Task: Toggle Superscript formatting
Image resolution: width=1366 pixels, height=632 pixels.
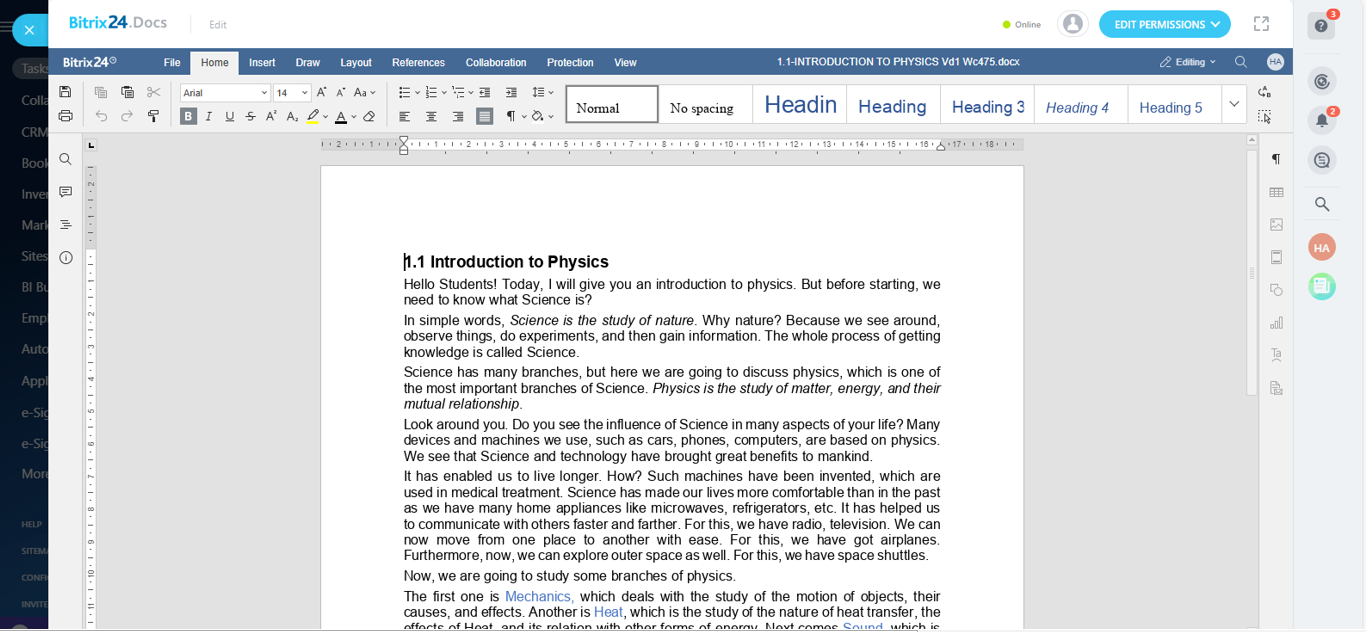Action: pos(271,116)
